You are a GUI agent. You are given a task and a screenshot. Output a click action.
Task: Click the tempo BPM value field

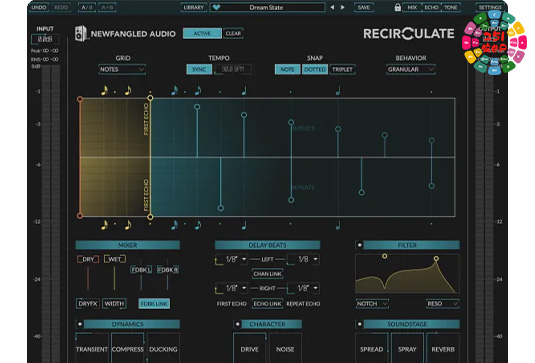pyautogui.click(x=233, y=69)
